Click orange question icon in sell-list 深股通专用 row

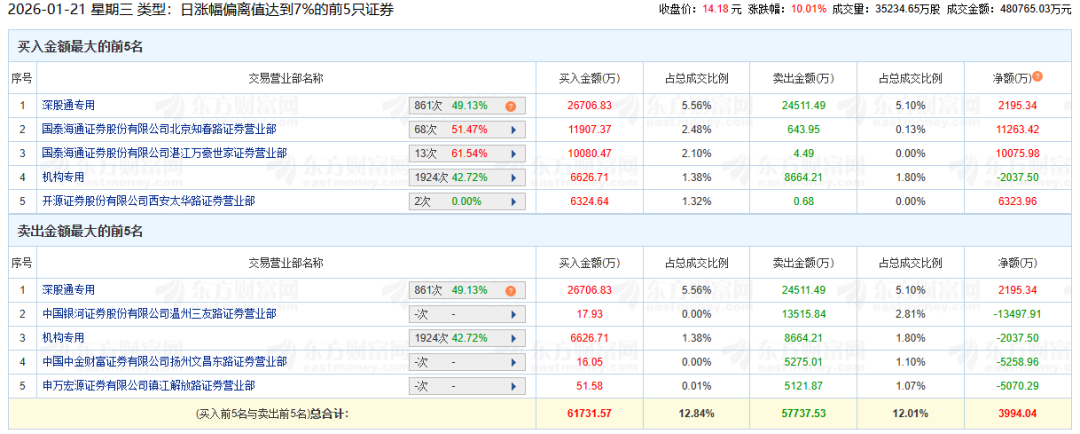point(510,290)
